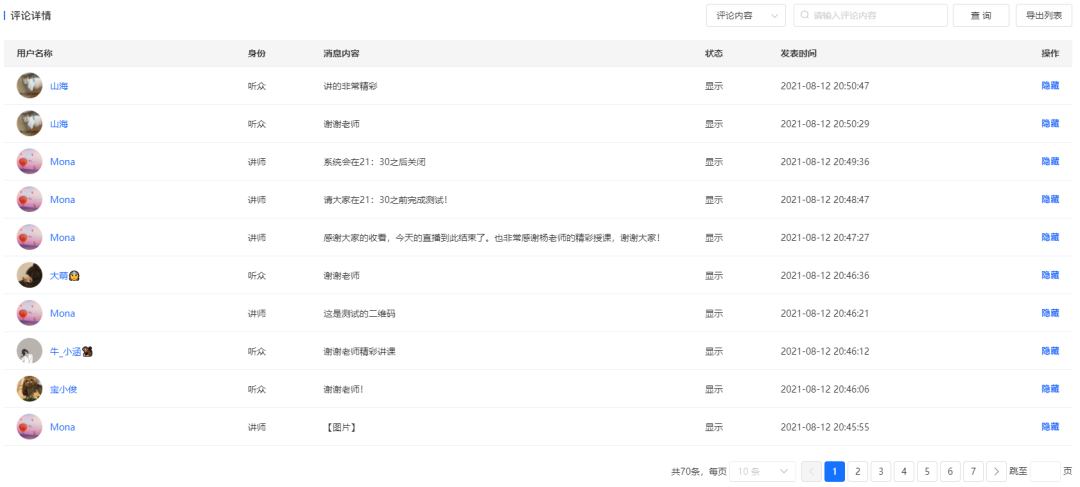The width and height of the screenshot is (1080, 487).
Task: Click the comment search input field
Action: 870,16
